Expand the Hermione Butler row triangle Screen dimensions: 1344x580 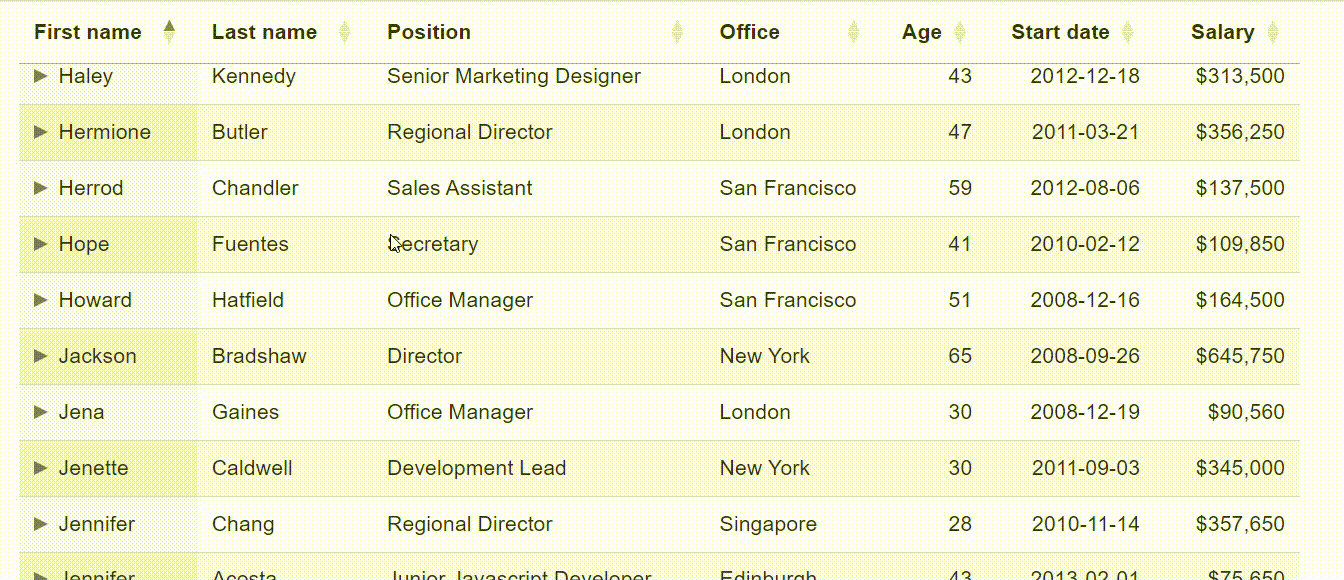pyautogui.click(x=41, y=132)
